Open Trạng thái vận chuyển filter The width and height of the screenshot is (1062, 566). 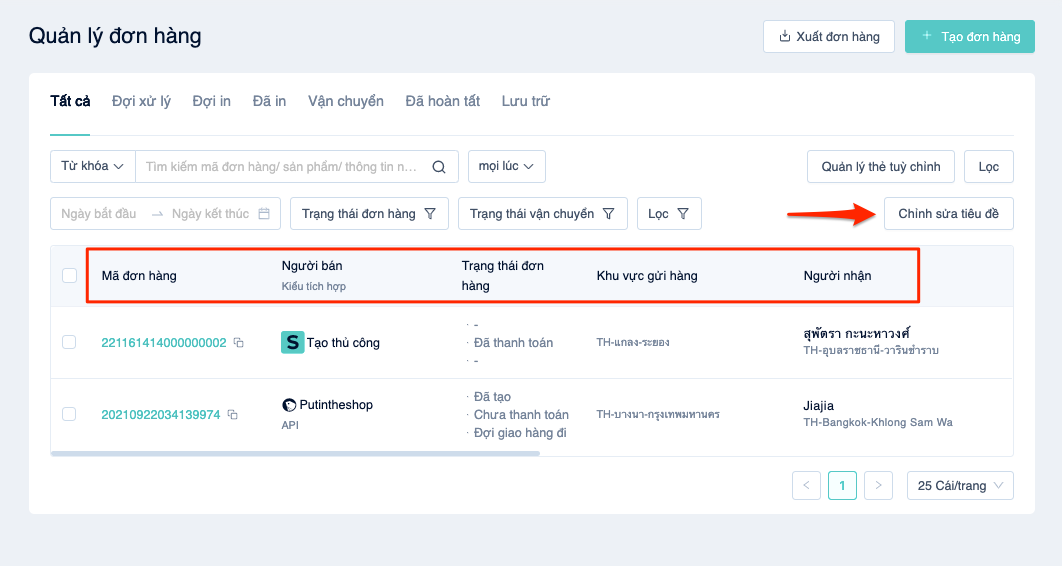click(543, 214)
